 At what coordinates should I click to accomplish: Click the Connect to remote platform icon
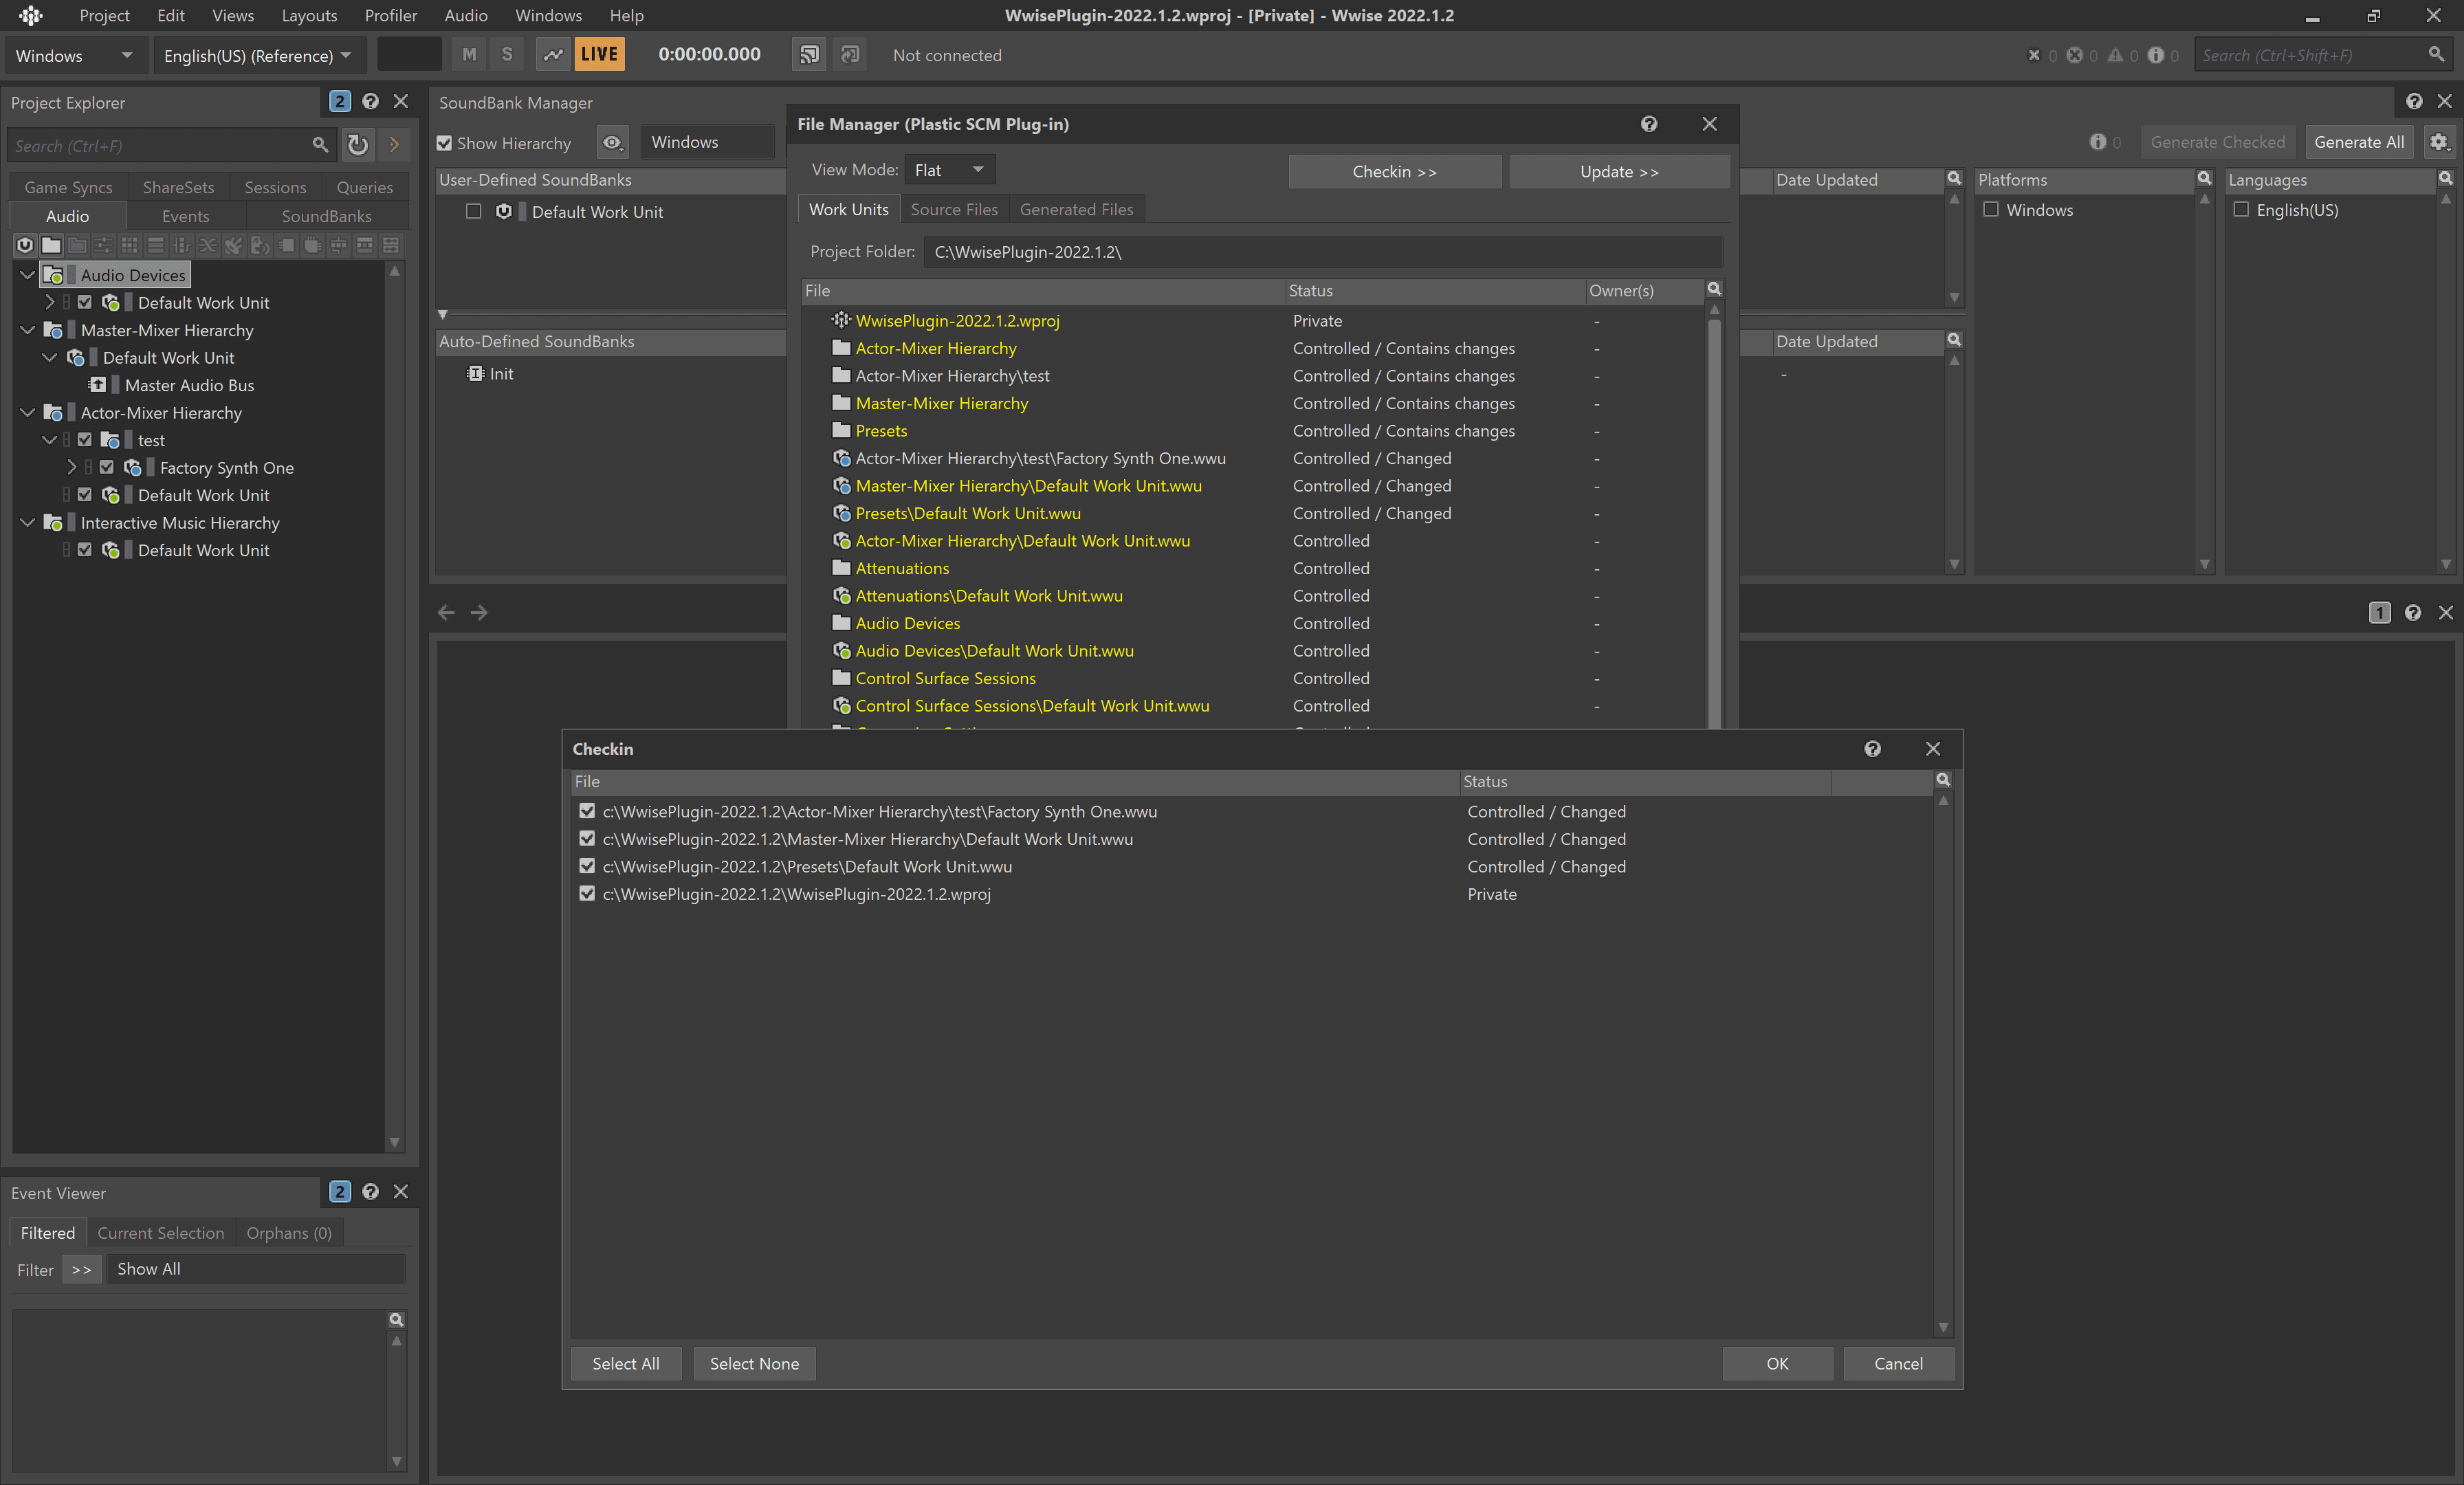pyautogui.click(x=808, y=55)
